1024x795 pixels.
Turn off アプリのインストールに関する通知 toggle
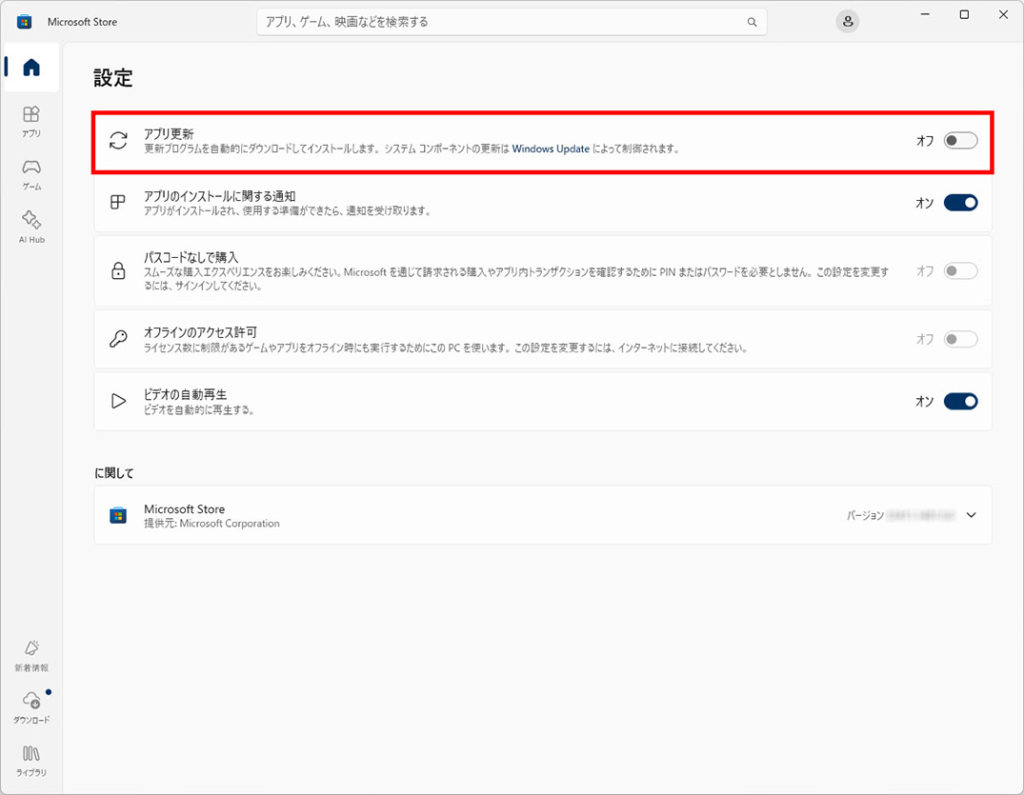pos(960,203)
